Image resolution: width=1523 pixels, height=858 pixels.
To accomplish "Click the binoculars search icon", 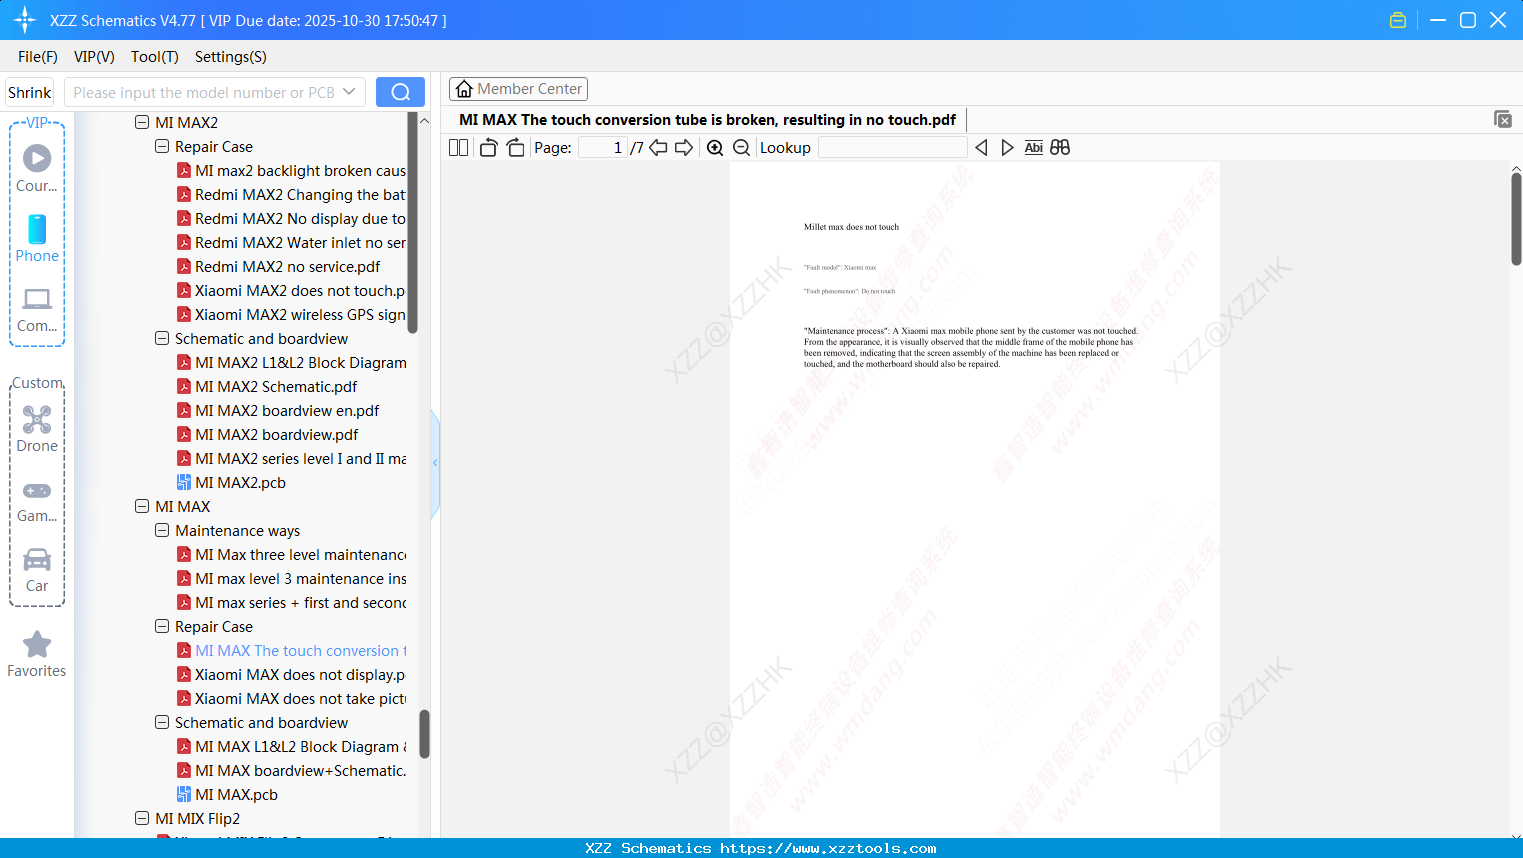I will click(1060, 148).
